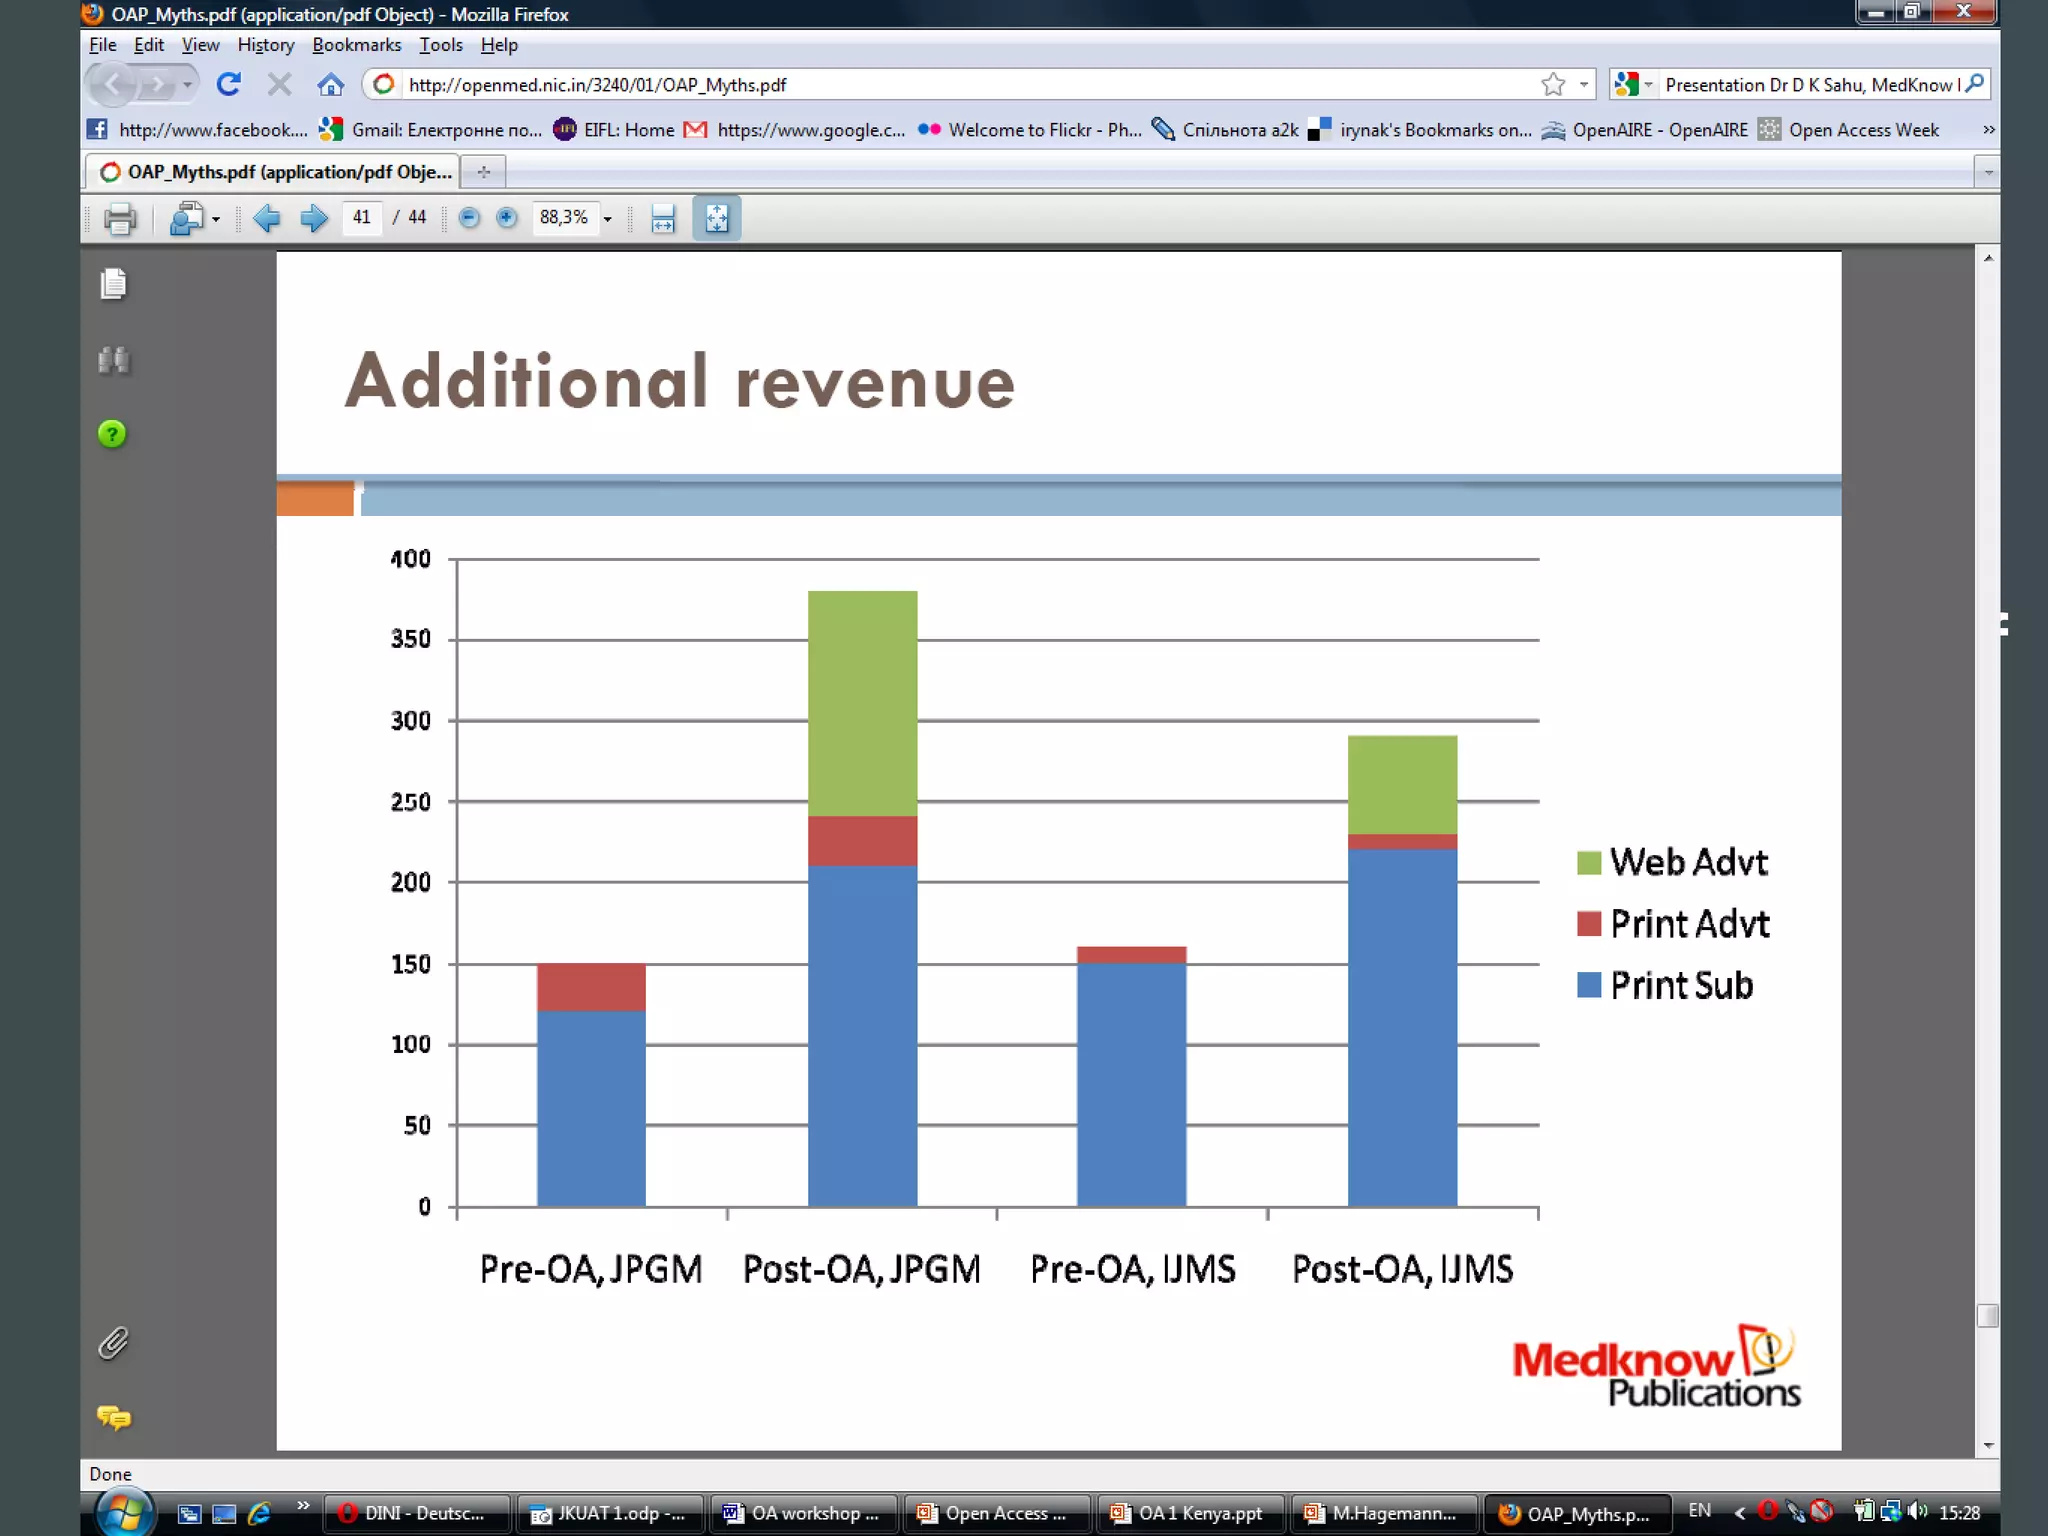The image size is (2048, 1536).
Task: Click the page number input field
Action: pyautogui.click(x=362, y=218)
